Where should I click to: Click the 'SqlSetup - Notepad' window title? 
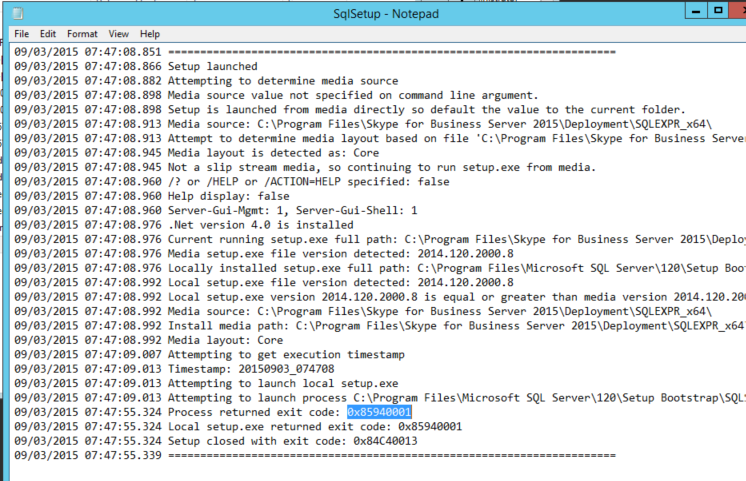tap(386, 14)
